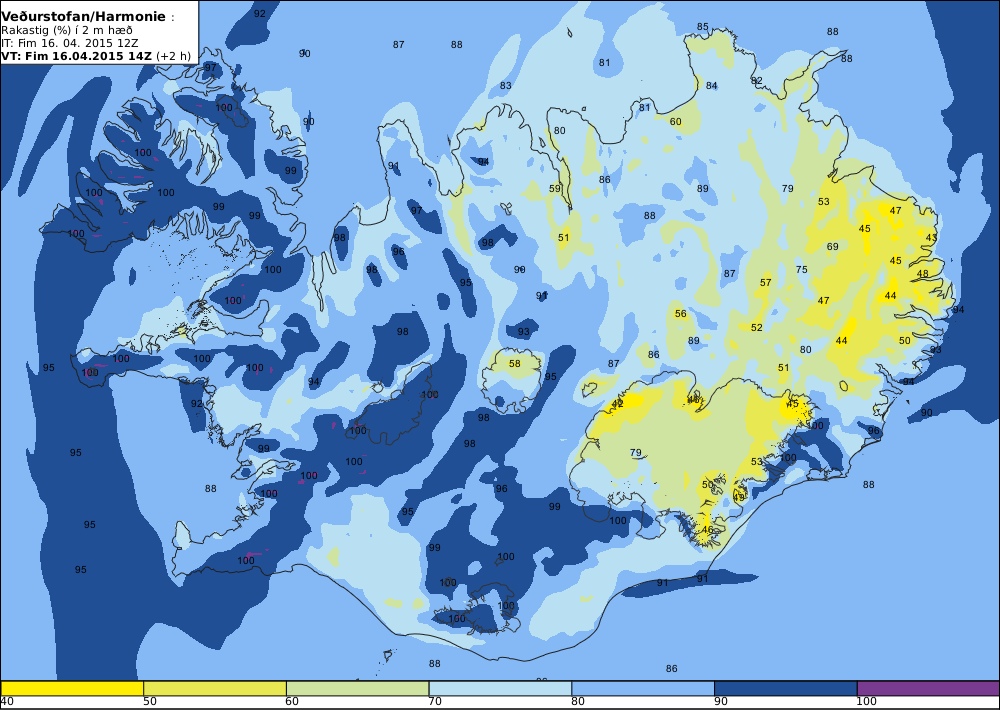Click the Veðurstofan/Harmonie title text
Image resolution: width=1000 pixels, height=710 pixels.
pos(84,17)
